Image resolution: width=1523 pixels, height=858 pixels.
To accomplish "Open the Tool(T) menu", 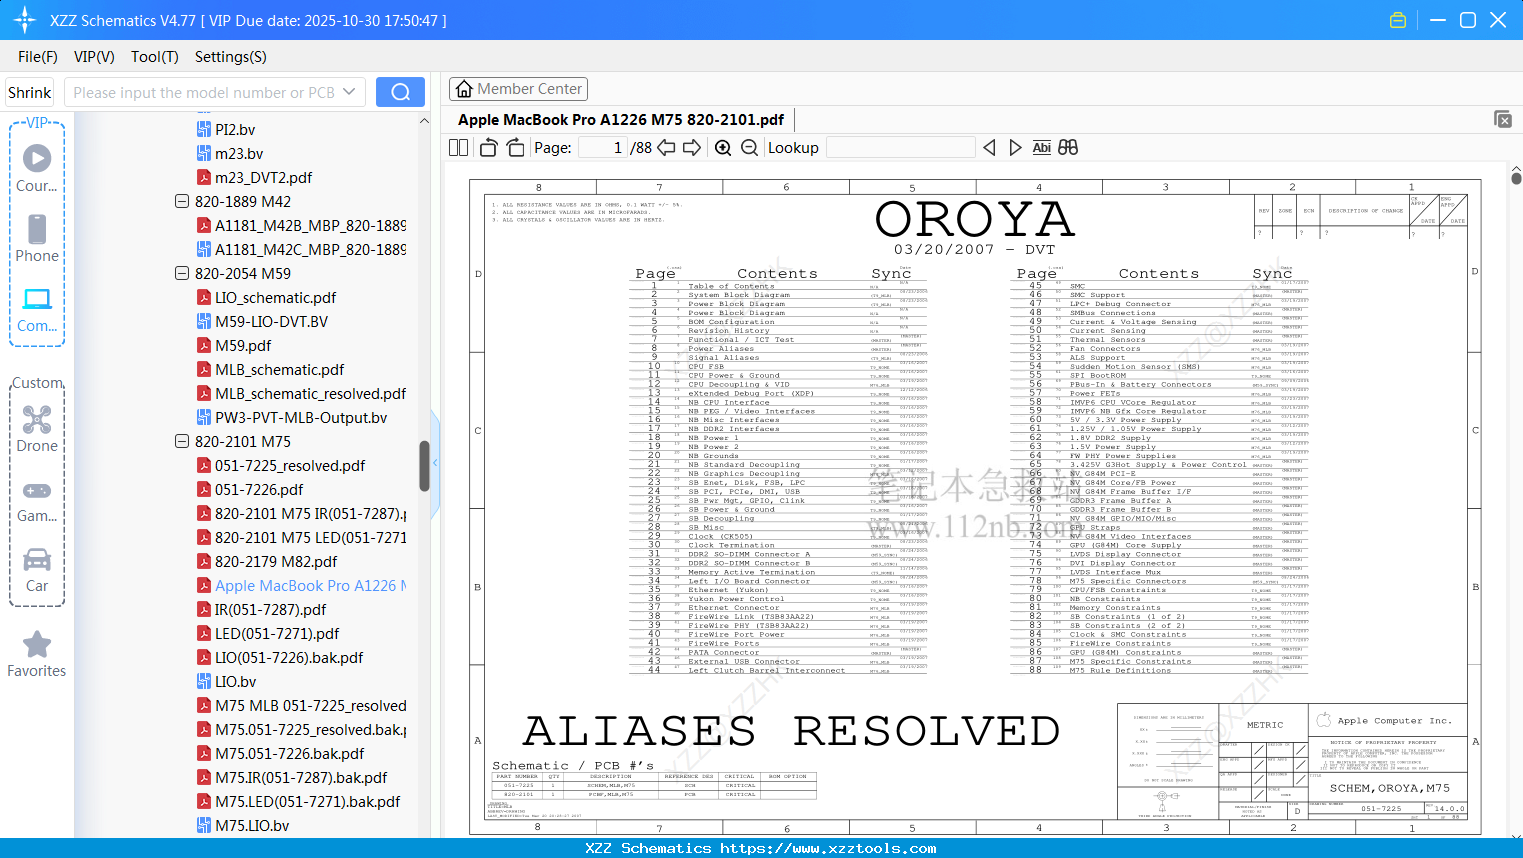I will pyautogui.click(x=155, y=57).
